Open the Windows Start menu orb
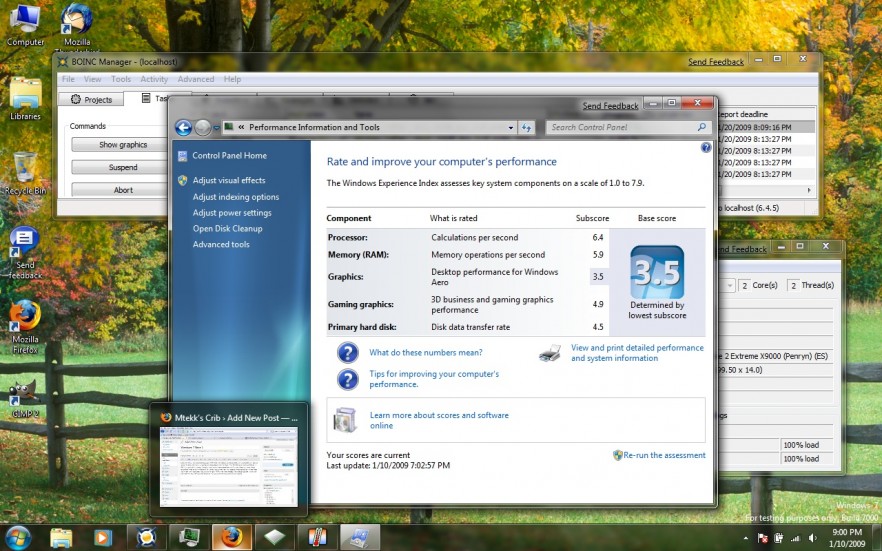The width and height of the screenshot is (882, 551). (19, 537)
